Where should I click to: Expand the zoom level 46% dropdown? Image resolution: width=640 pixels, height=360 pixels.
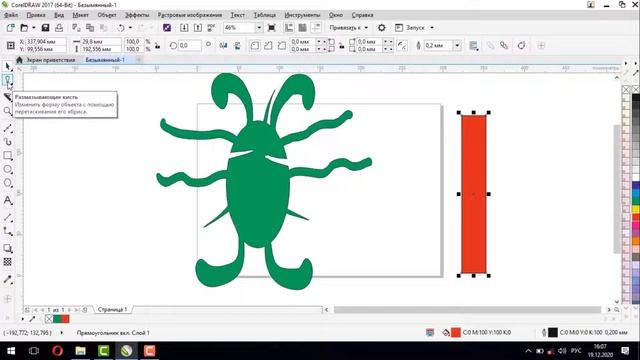[x=259, y=28]
